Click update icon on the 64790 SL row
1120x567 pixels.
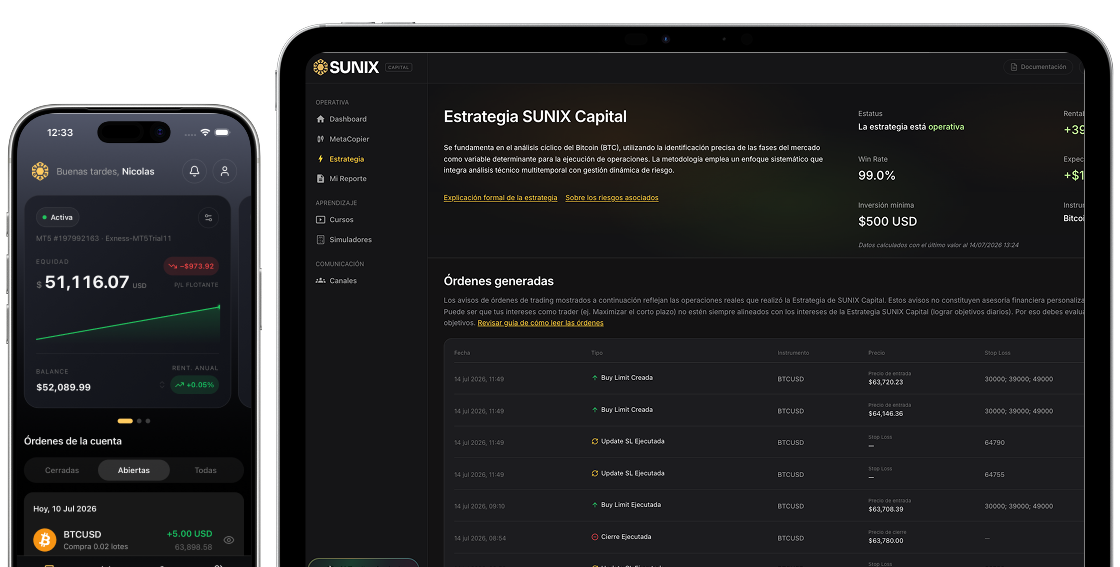pos(594,441)
